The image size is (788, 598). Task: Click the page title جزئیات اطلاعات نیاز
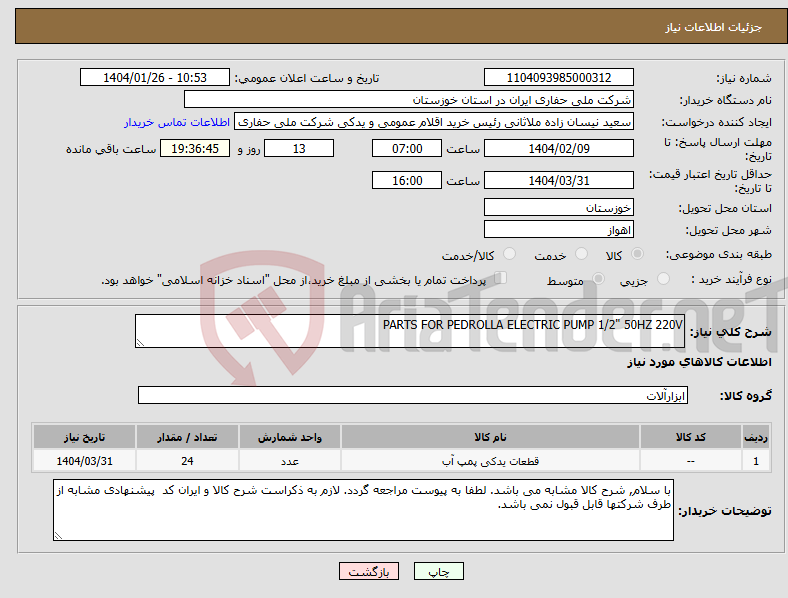point(714,27)
